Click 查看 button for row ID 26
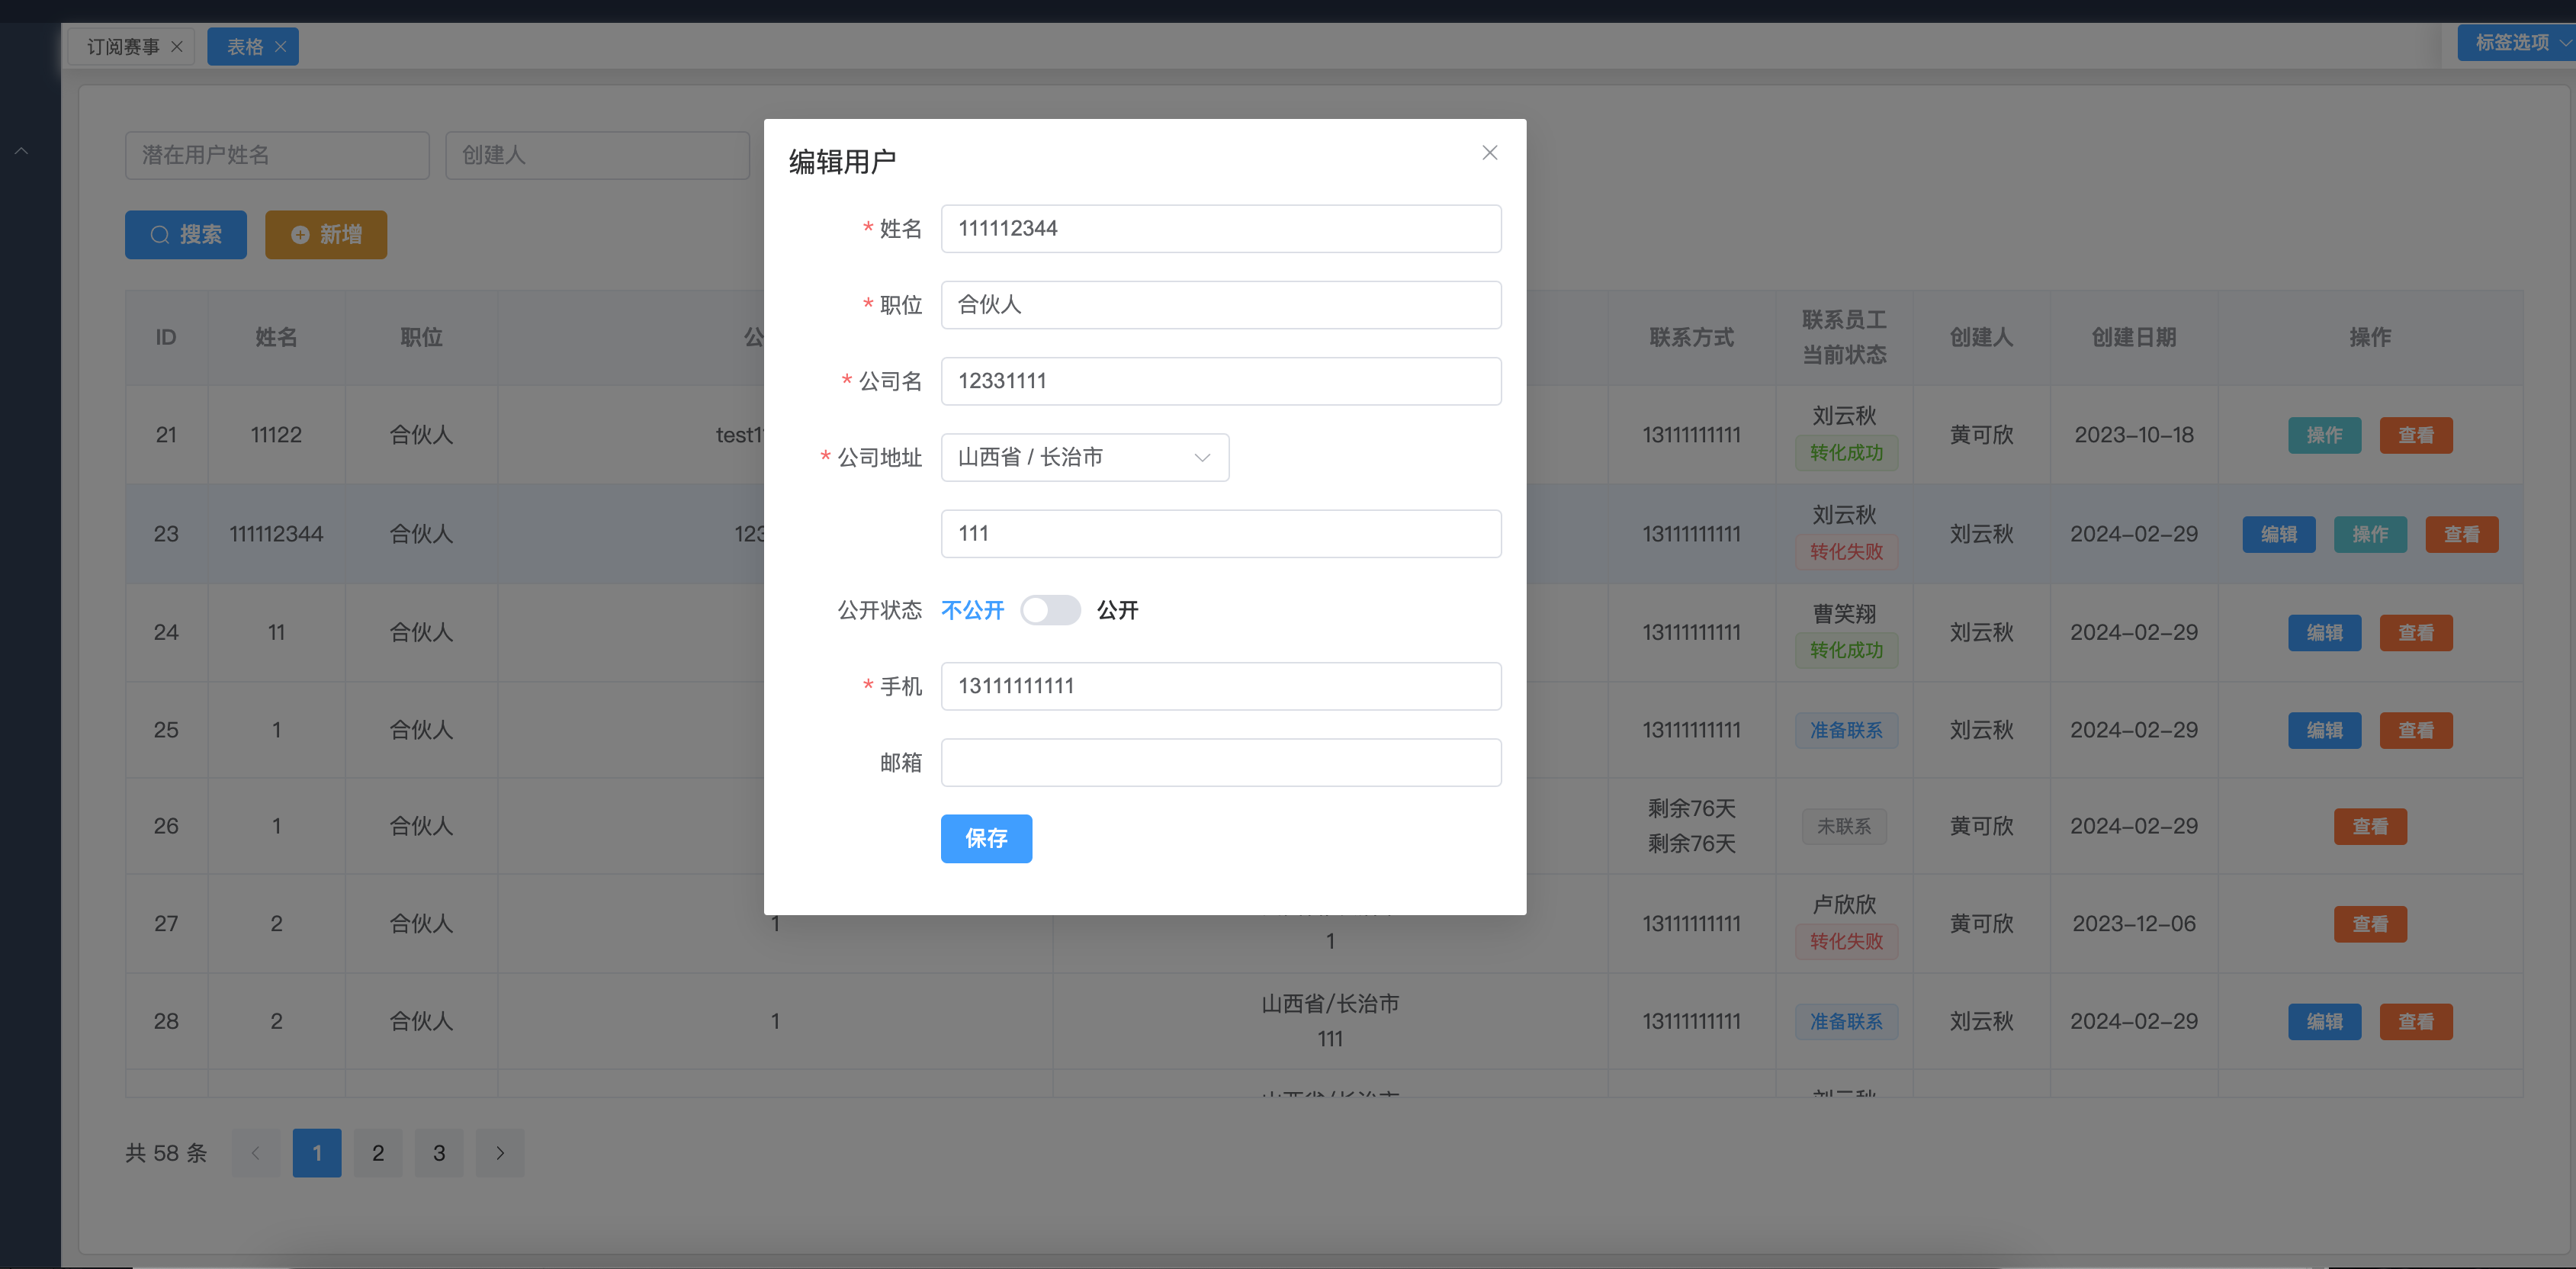The height and width of the screenshot is (1269, 2576). click(2369, 827)
